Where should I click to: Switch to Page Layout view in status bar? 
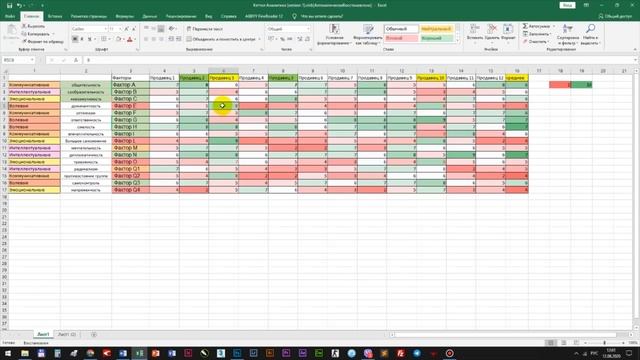564,343
